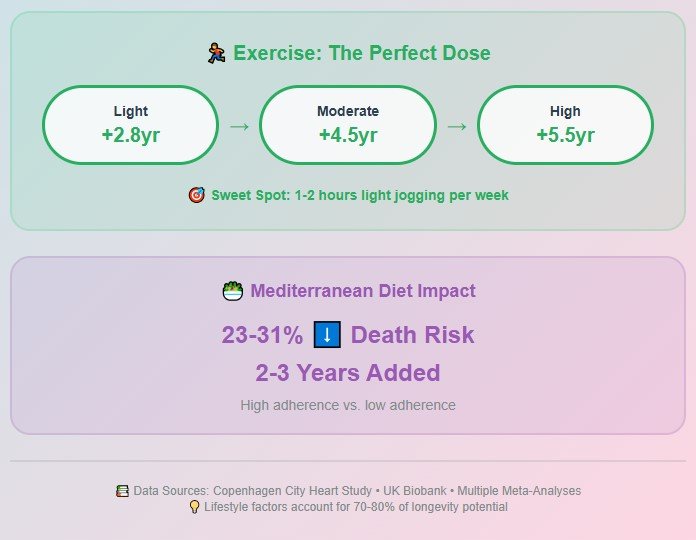This screenshot has width=696, height=540.
Task: Click the books icon beside Data Sources
Action: 123,491
